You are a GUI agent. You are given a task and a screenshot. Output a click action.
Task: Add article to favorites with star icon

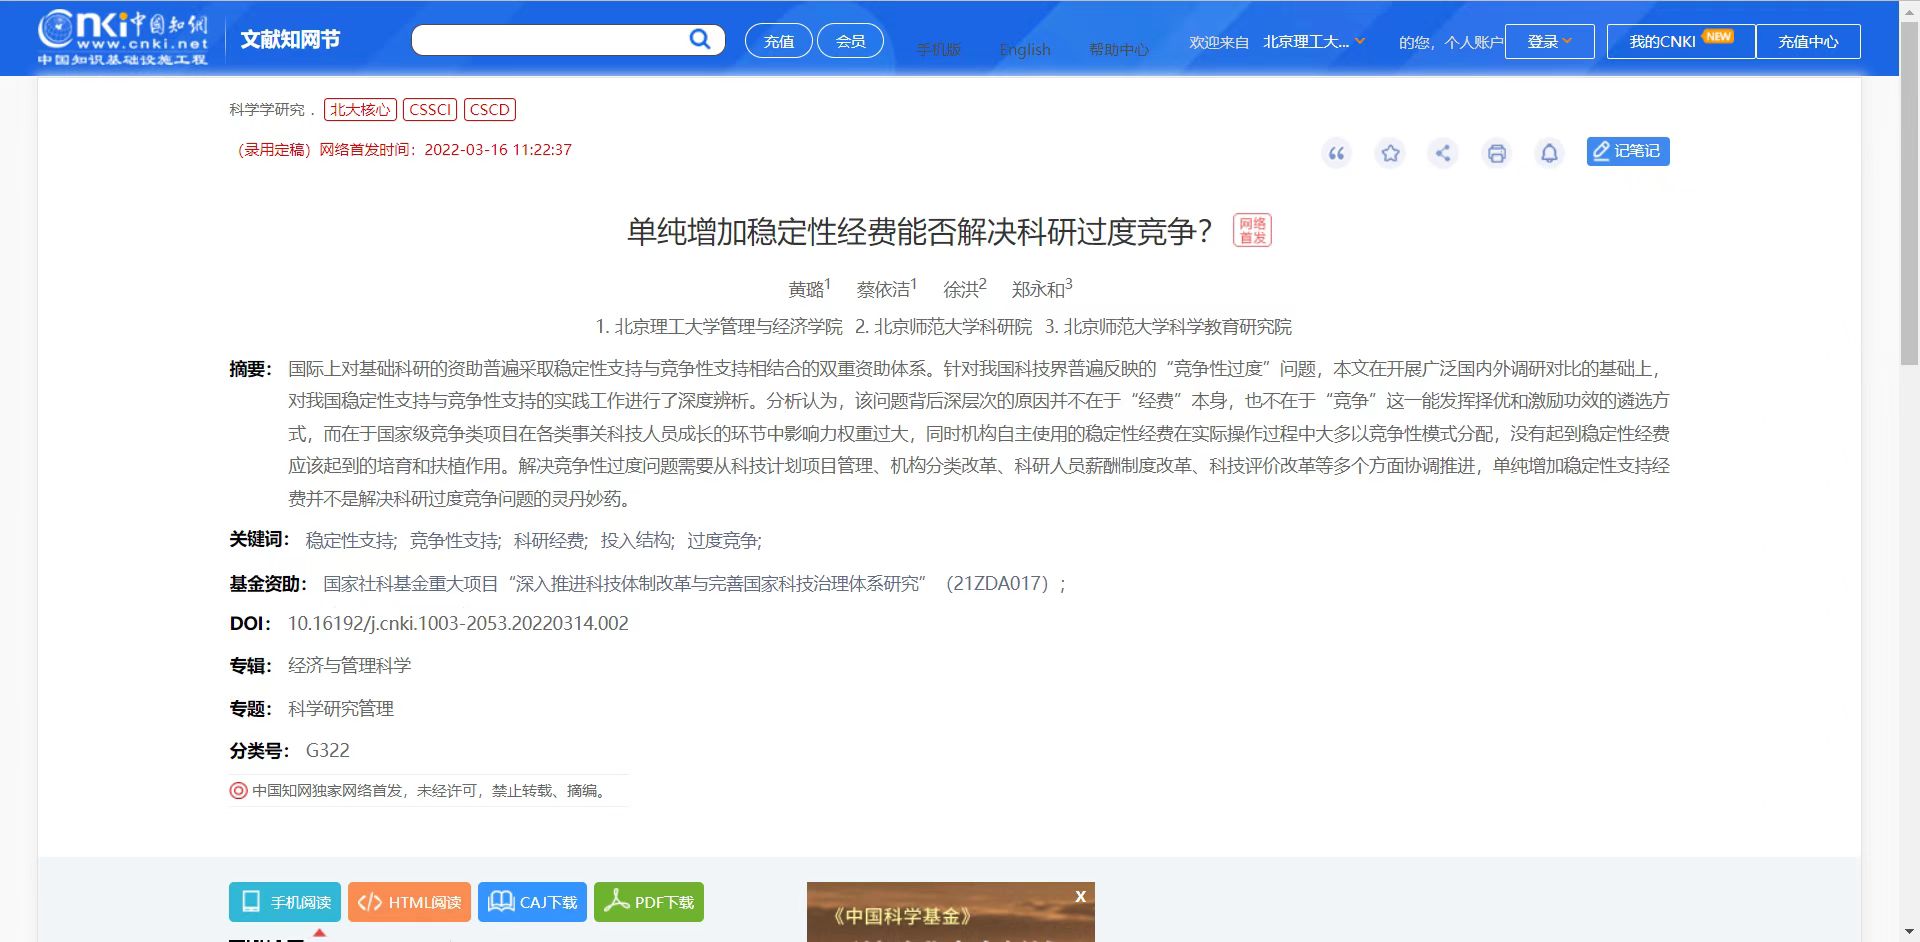1390,153
